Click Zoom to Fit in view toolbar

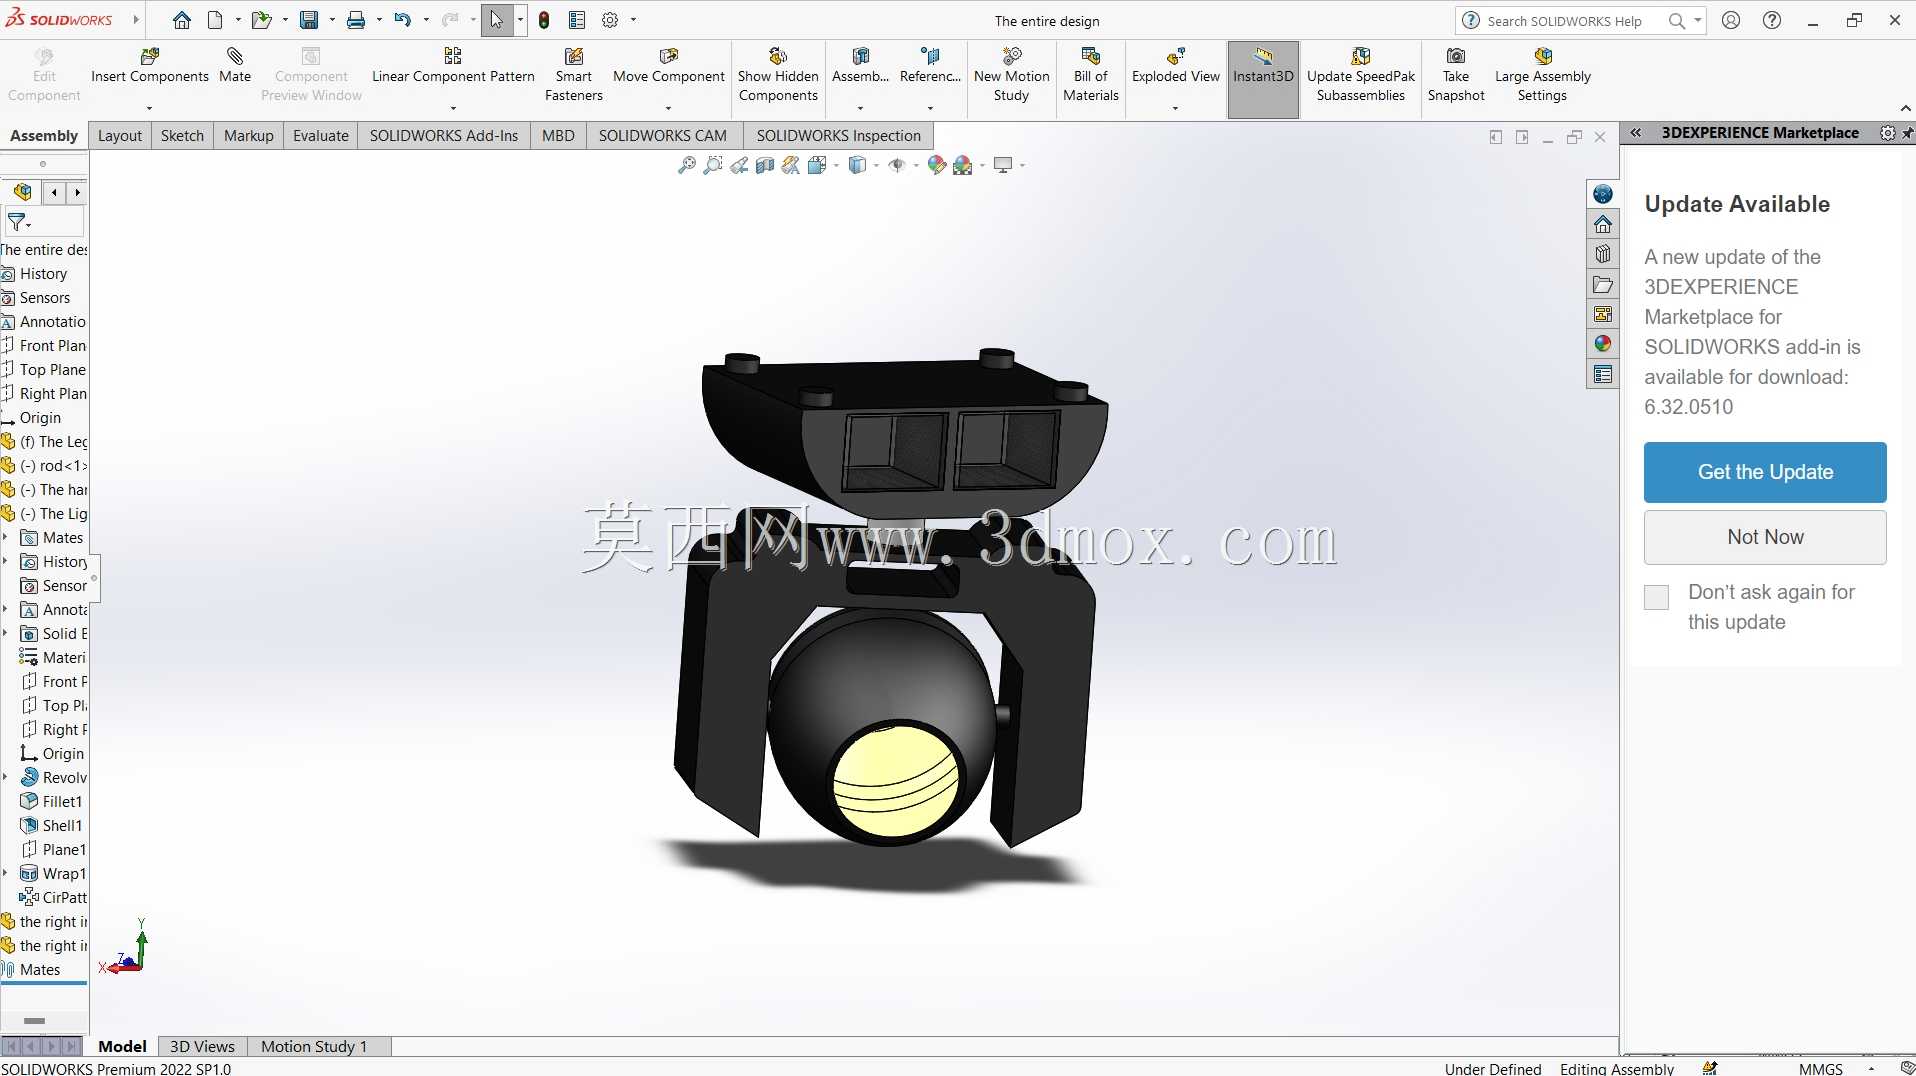pos(686,165)
